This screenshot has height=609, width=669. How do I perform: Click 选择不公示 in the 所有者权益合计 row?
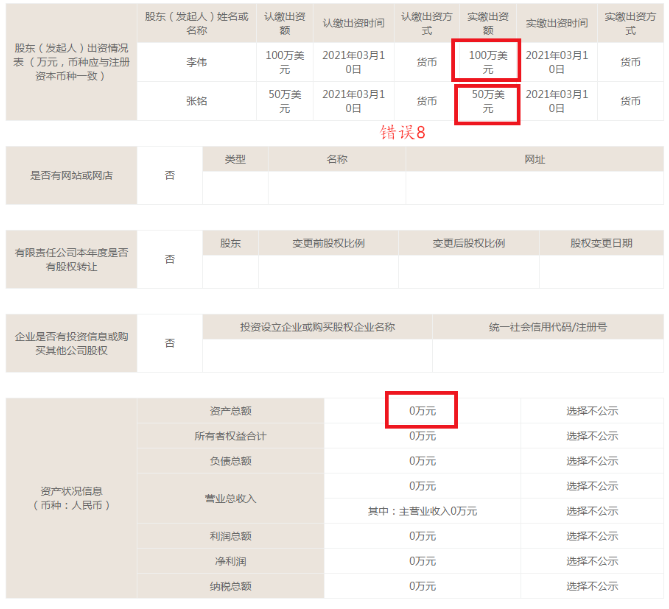point(592,436)
